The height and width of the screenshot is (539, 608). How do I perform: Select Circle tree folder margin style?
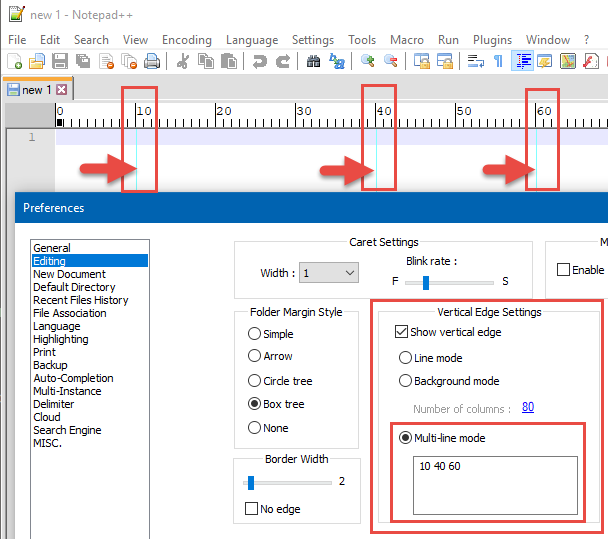pyautogui.click(x=254, y=380)
